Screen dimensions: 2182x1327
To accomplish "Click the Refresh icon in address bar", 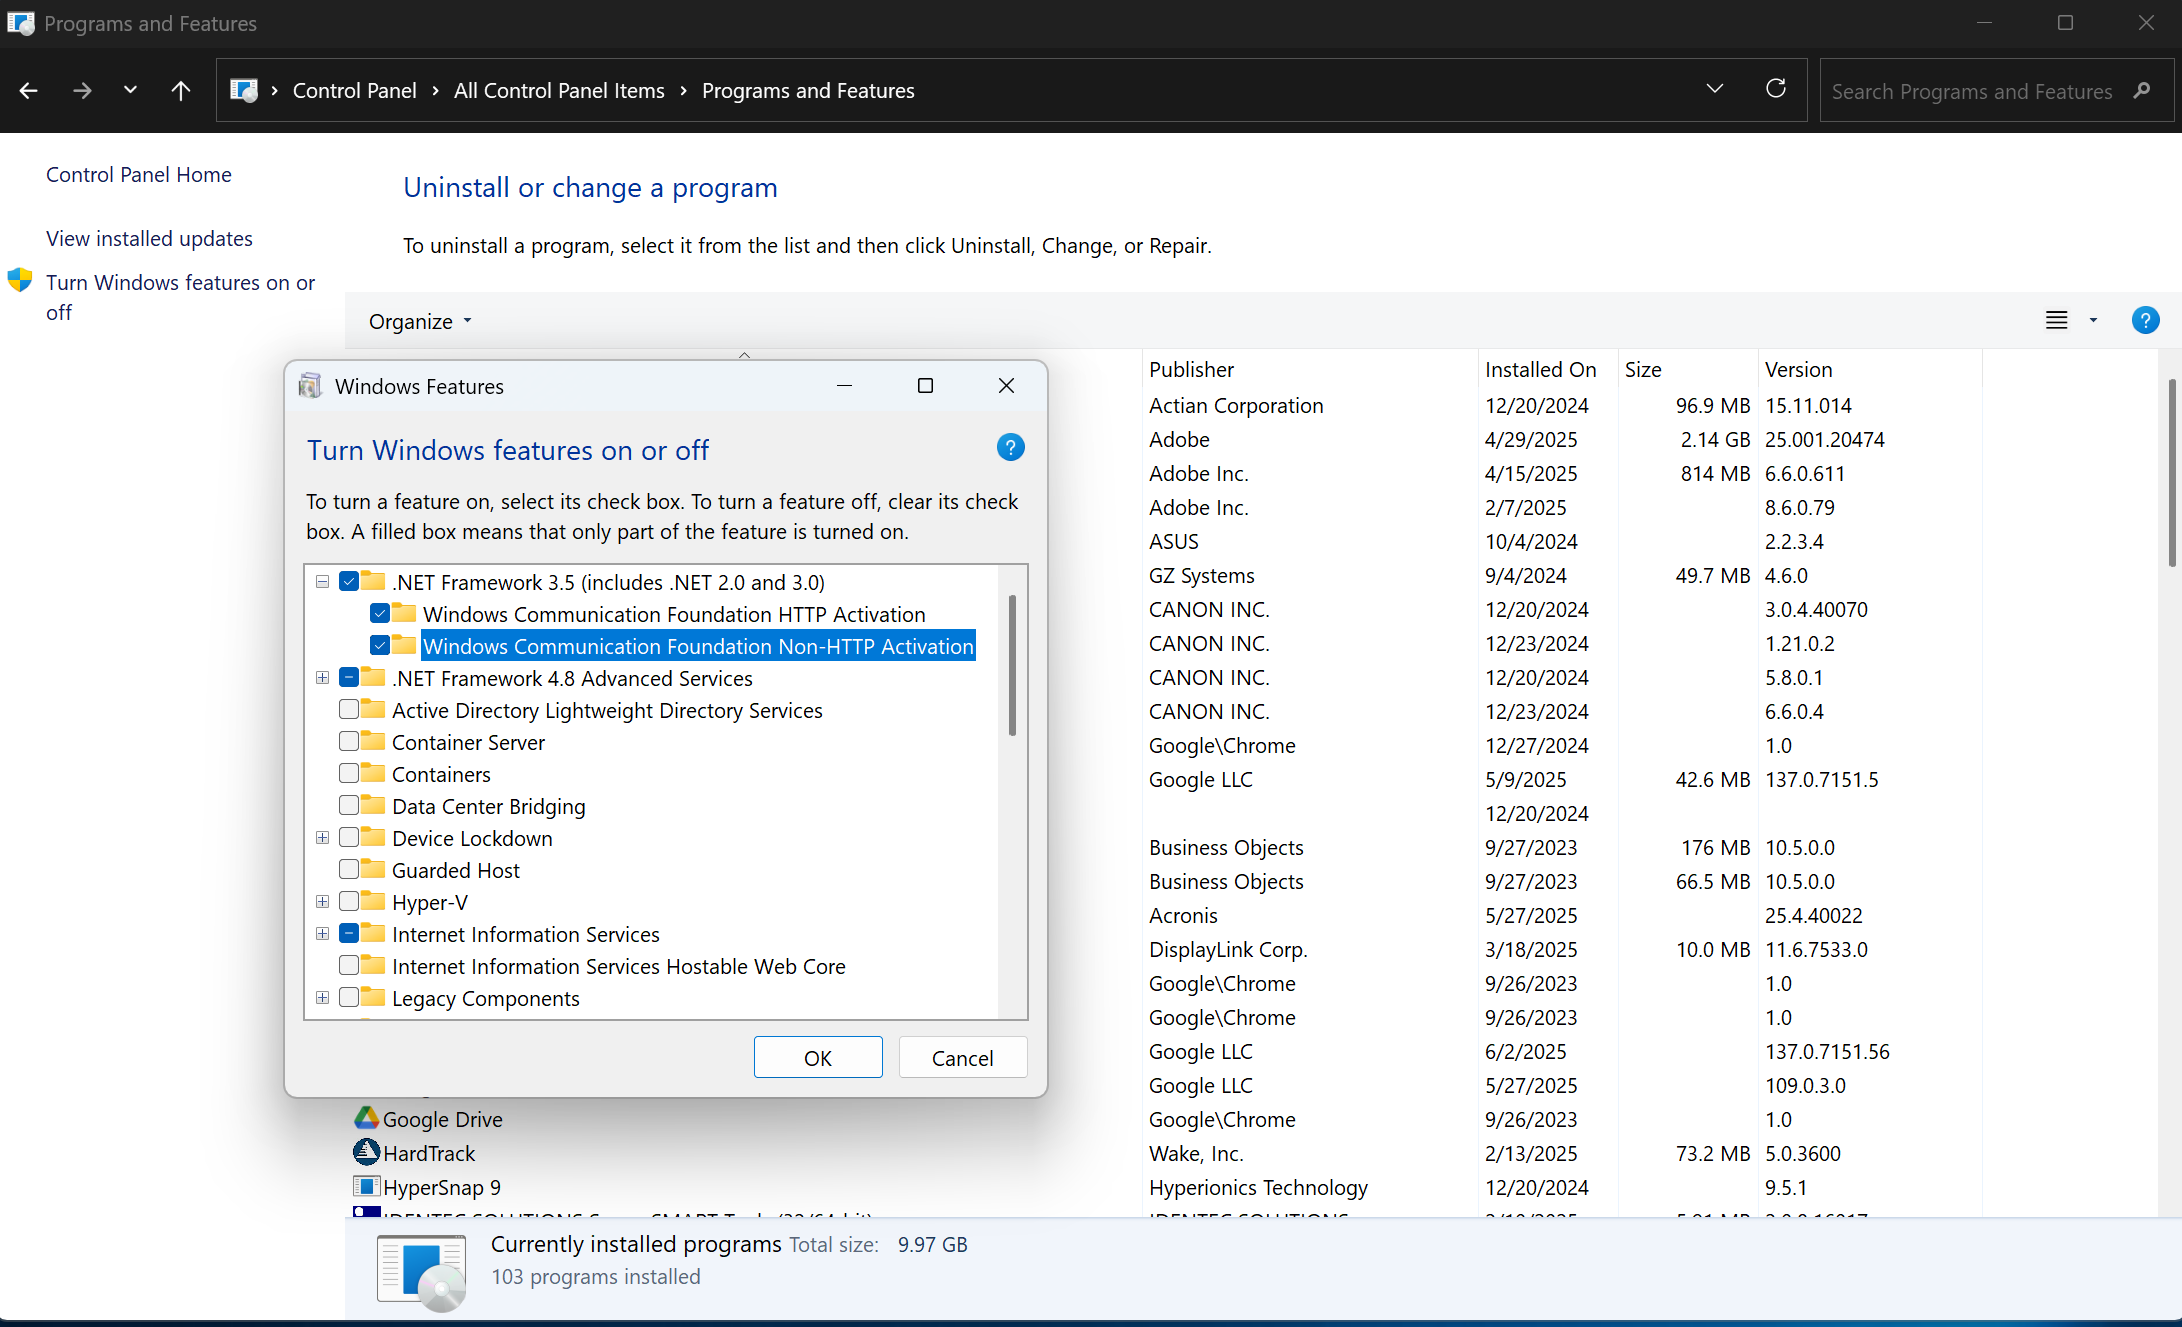I will click(x=1776, y=89).
